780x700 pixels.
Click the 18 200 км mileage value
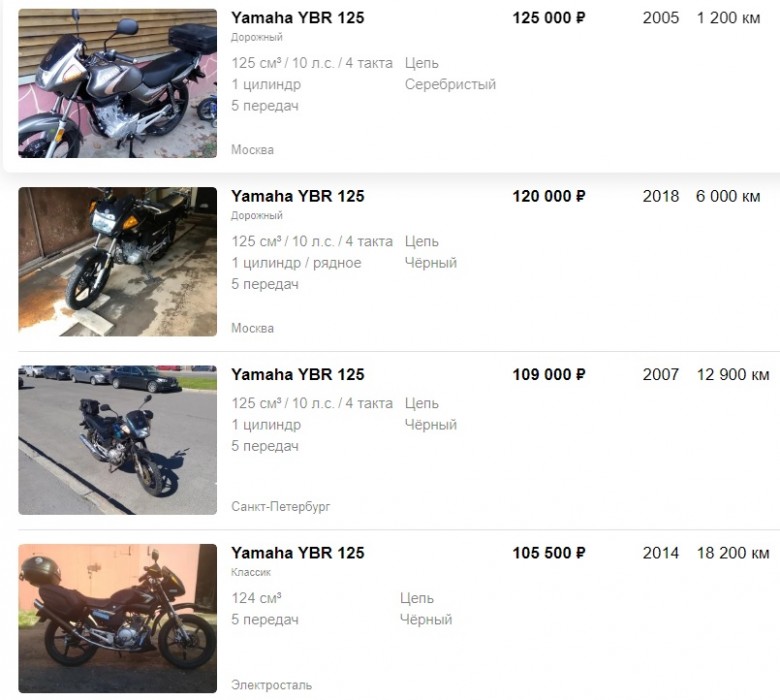[733, 553]
